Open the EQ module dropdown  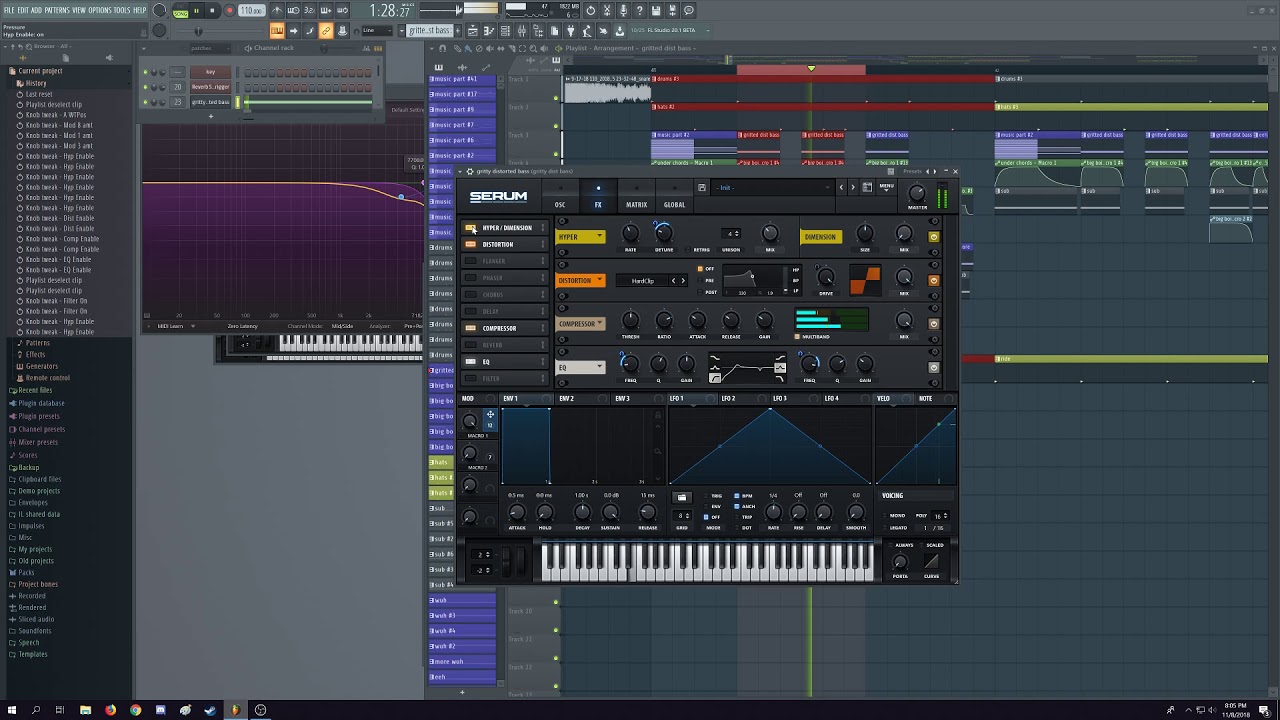tap(581, 368)
